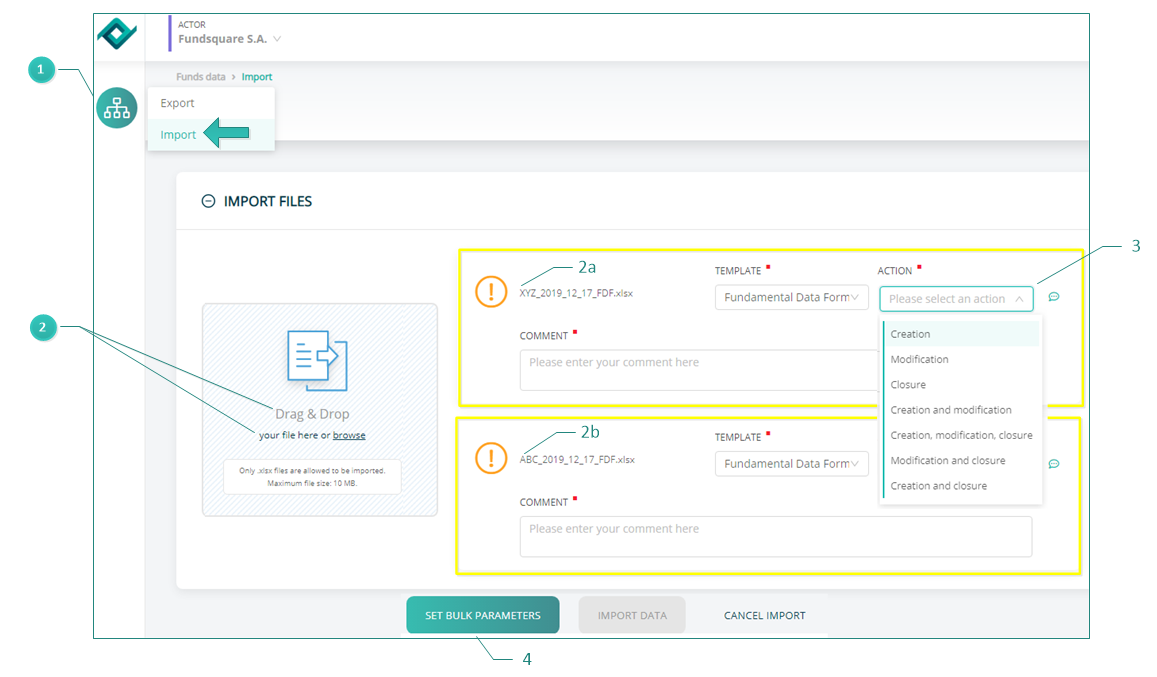
Task: Collapse the 'Please select an action' dropdown
Action: pyautogui.click(x=956, y=298)
